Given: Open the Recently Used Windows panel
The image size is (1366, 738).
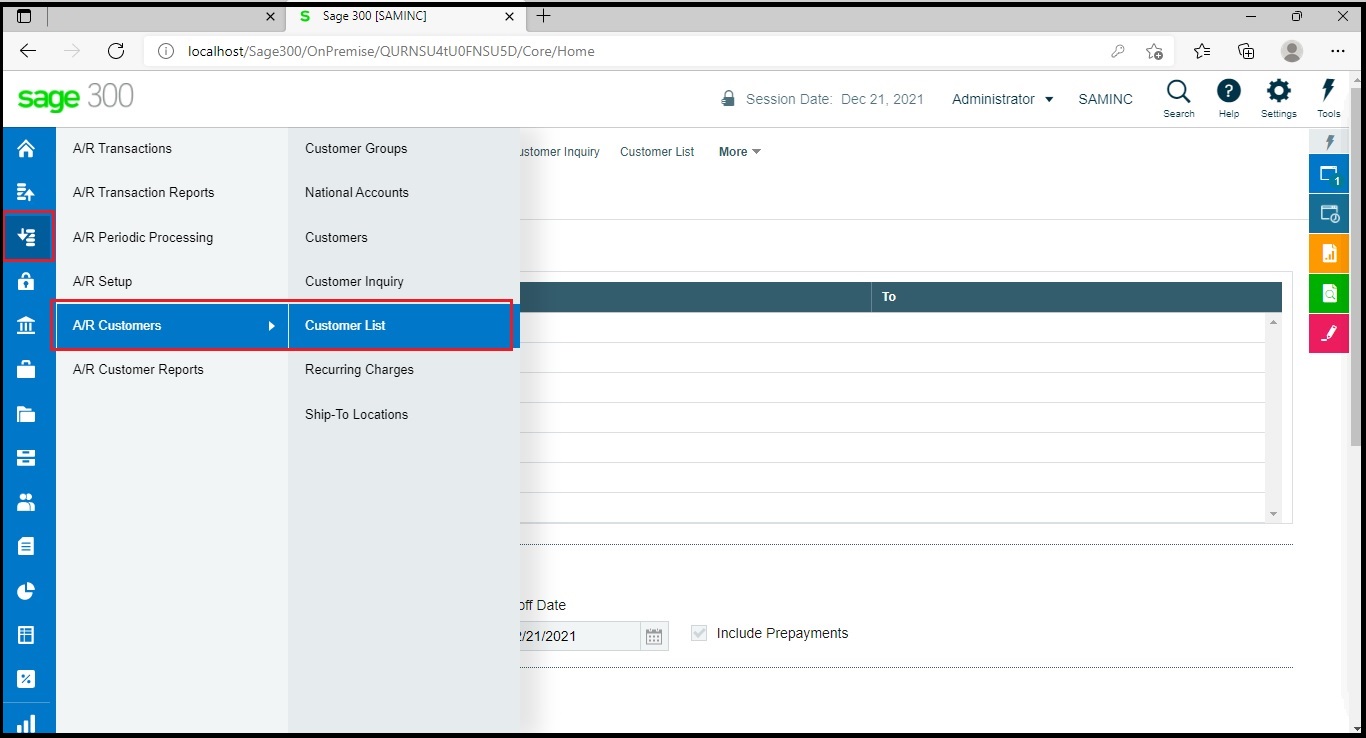Looking at the screenshot, I should pyautogui.click(x=1329, y=213).
